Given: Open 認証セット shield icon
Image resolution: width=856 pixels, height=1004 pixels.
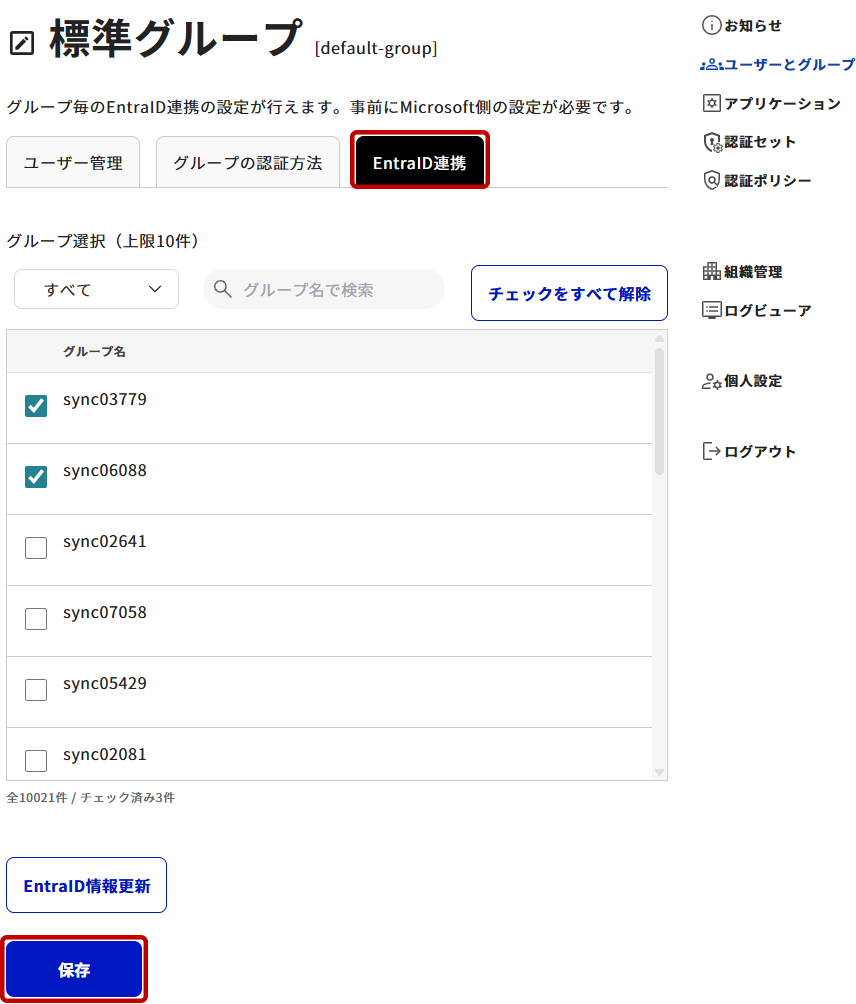Looking at the screenshot, I should 712,142.
